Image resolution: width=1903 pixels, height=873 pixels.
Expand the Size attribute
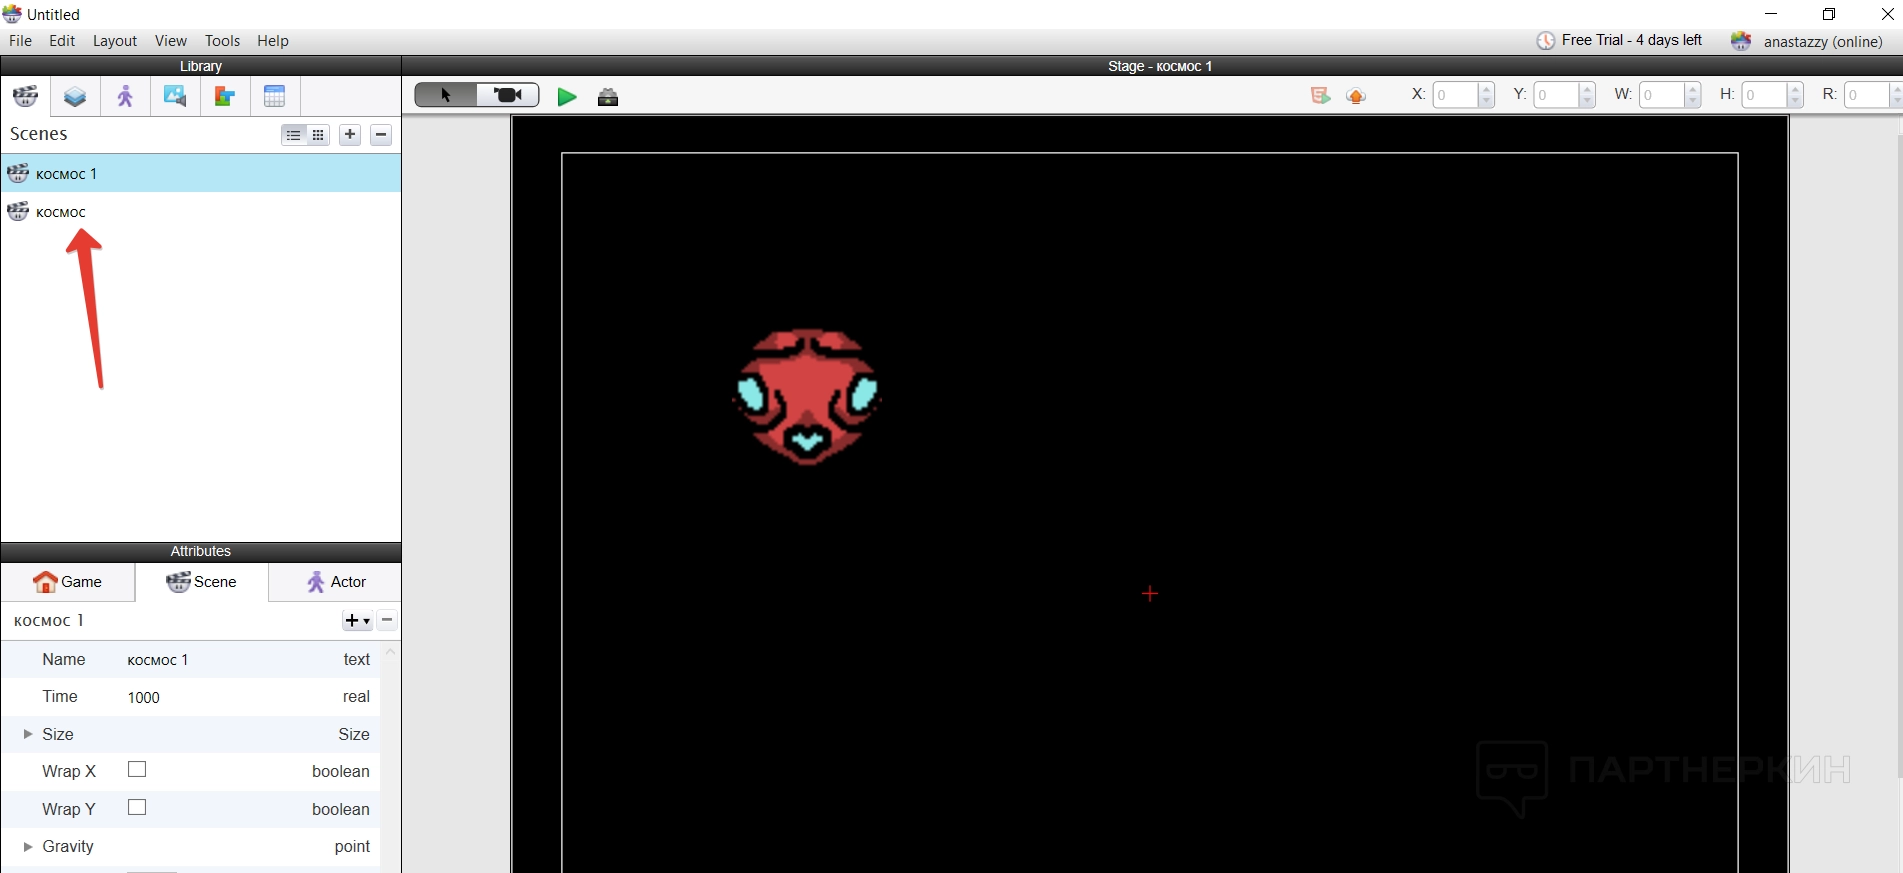(x=28, y=734)
